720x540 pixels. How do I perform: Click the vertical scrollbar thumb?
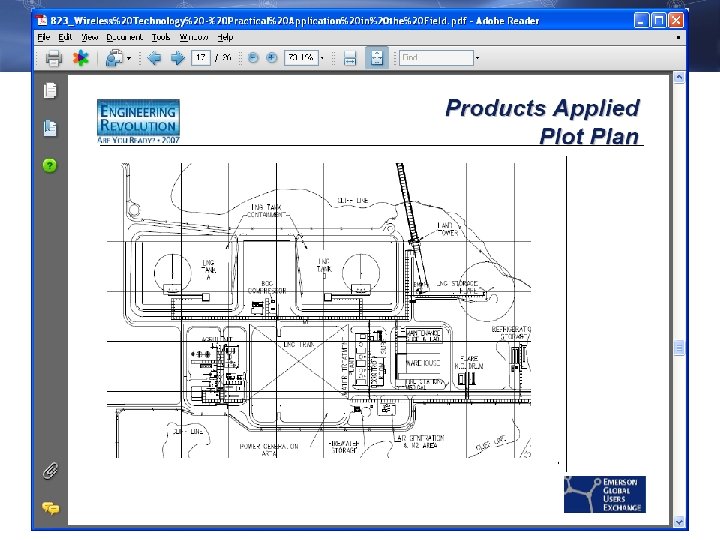click(679, 348)
